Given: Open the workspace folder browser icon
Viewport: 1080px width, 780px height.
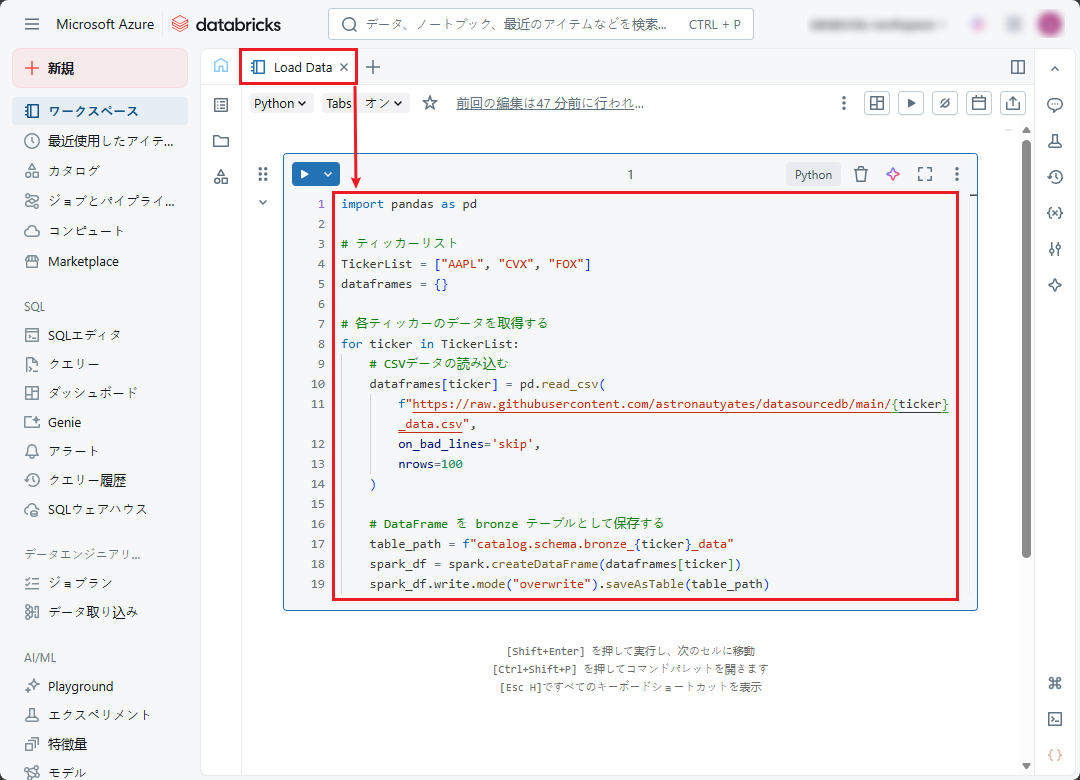Looking at the screenshot, I should (221, 141).
